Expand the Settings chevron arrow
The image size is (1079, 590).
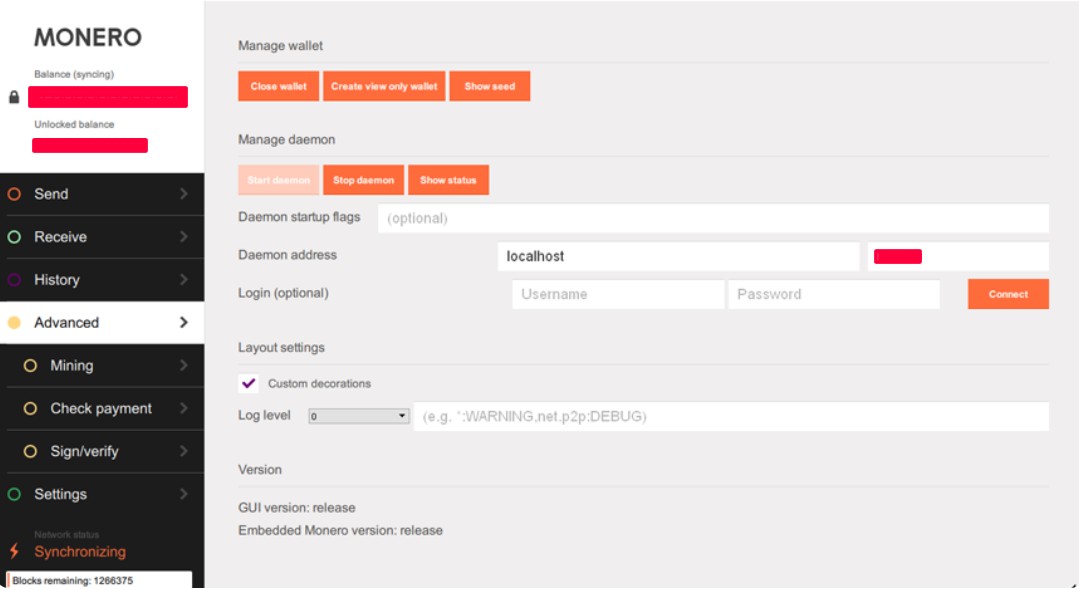click(x=184, y=494)
